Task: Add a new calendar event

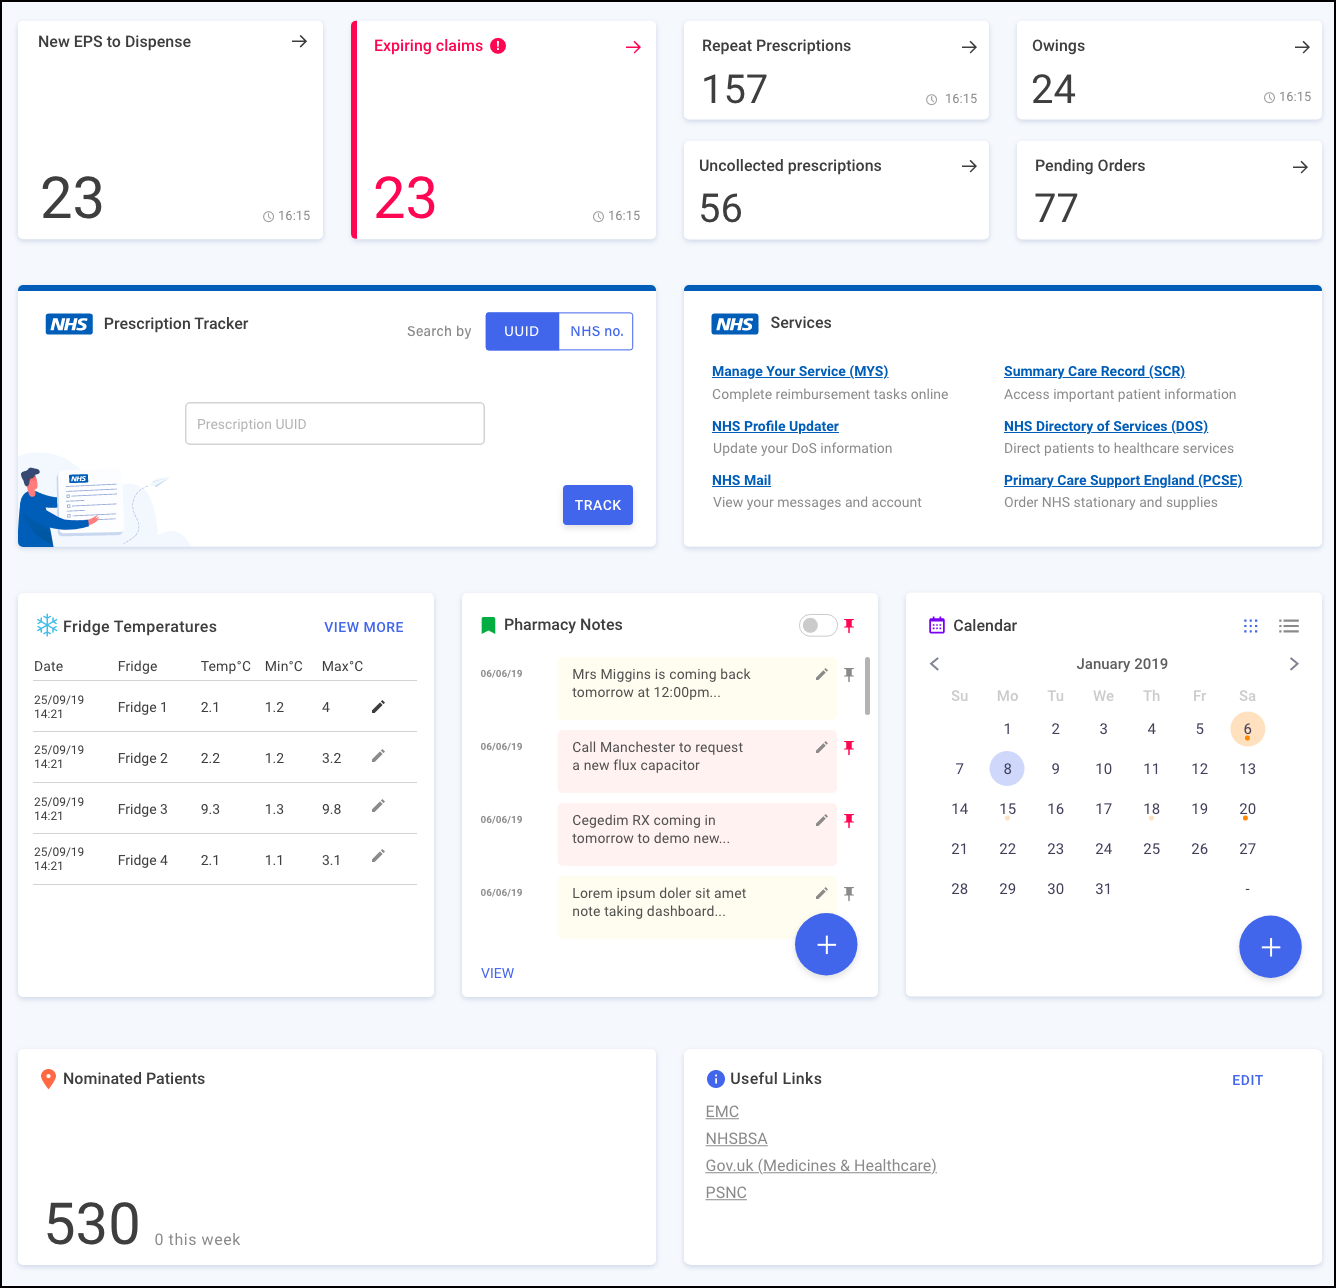Action: coord(1270,947)
